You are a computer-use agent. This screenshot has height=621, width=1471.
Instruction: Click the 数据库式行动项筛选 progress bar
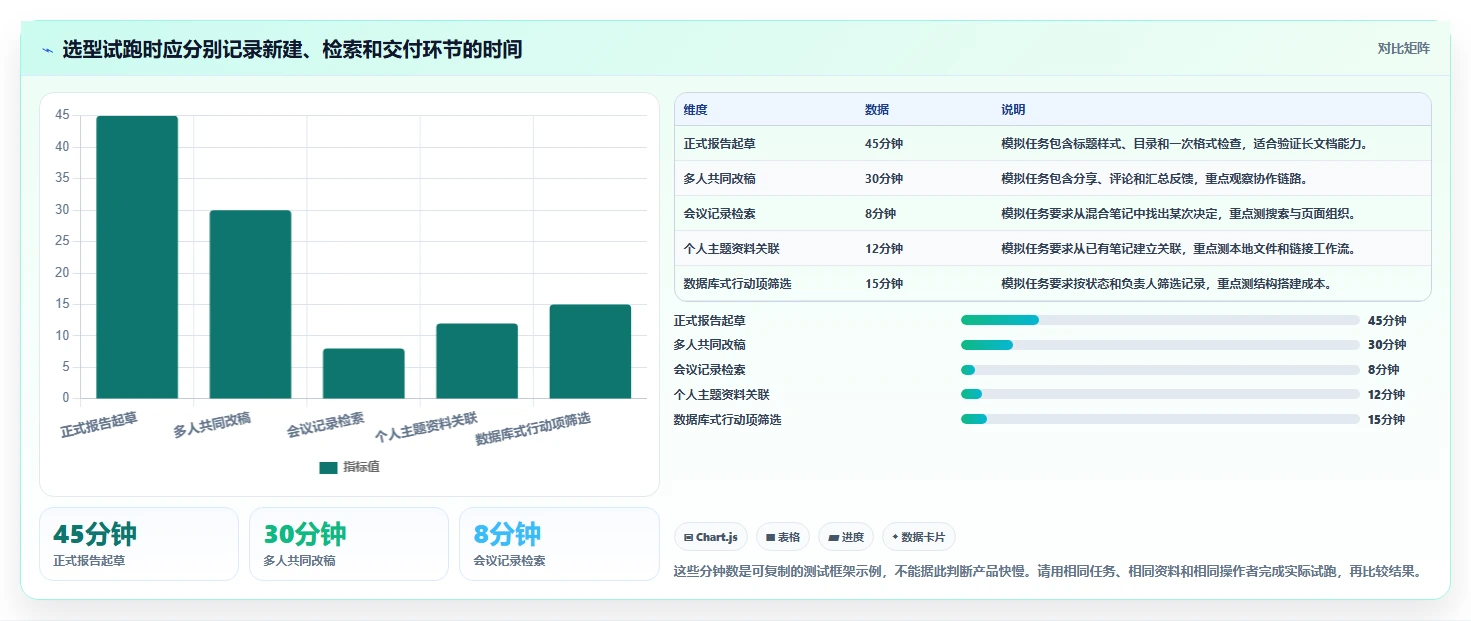(x=1160, y=420)
